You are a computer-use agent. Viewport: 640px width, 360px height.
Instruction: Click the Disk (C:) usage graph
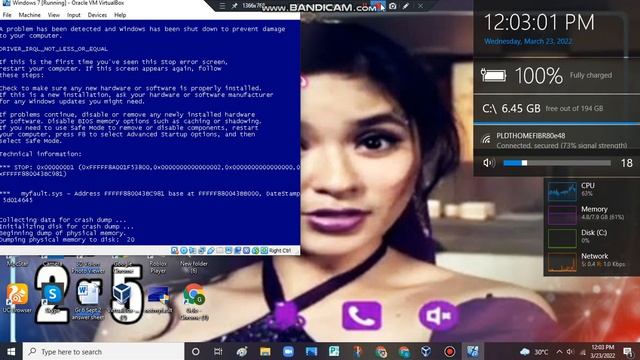pos(562,238)
